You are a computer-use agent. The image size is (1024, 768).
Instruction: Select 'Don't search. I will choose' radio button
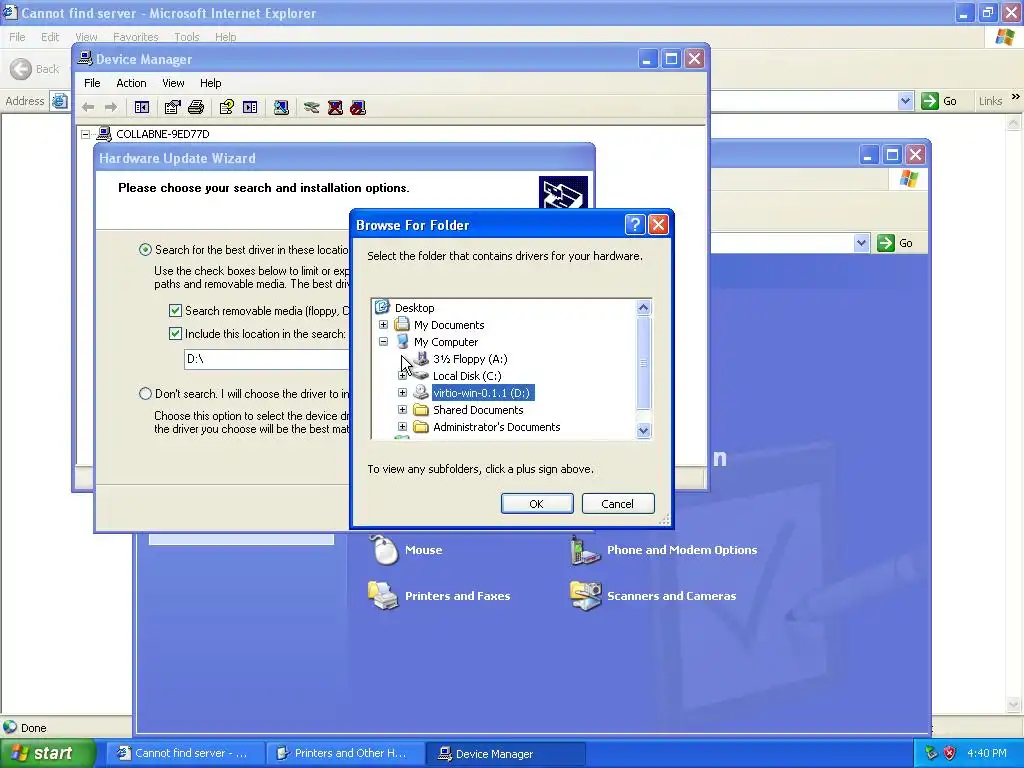point(145,393)
